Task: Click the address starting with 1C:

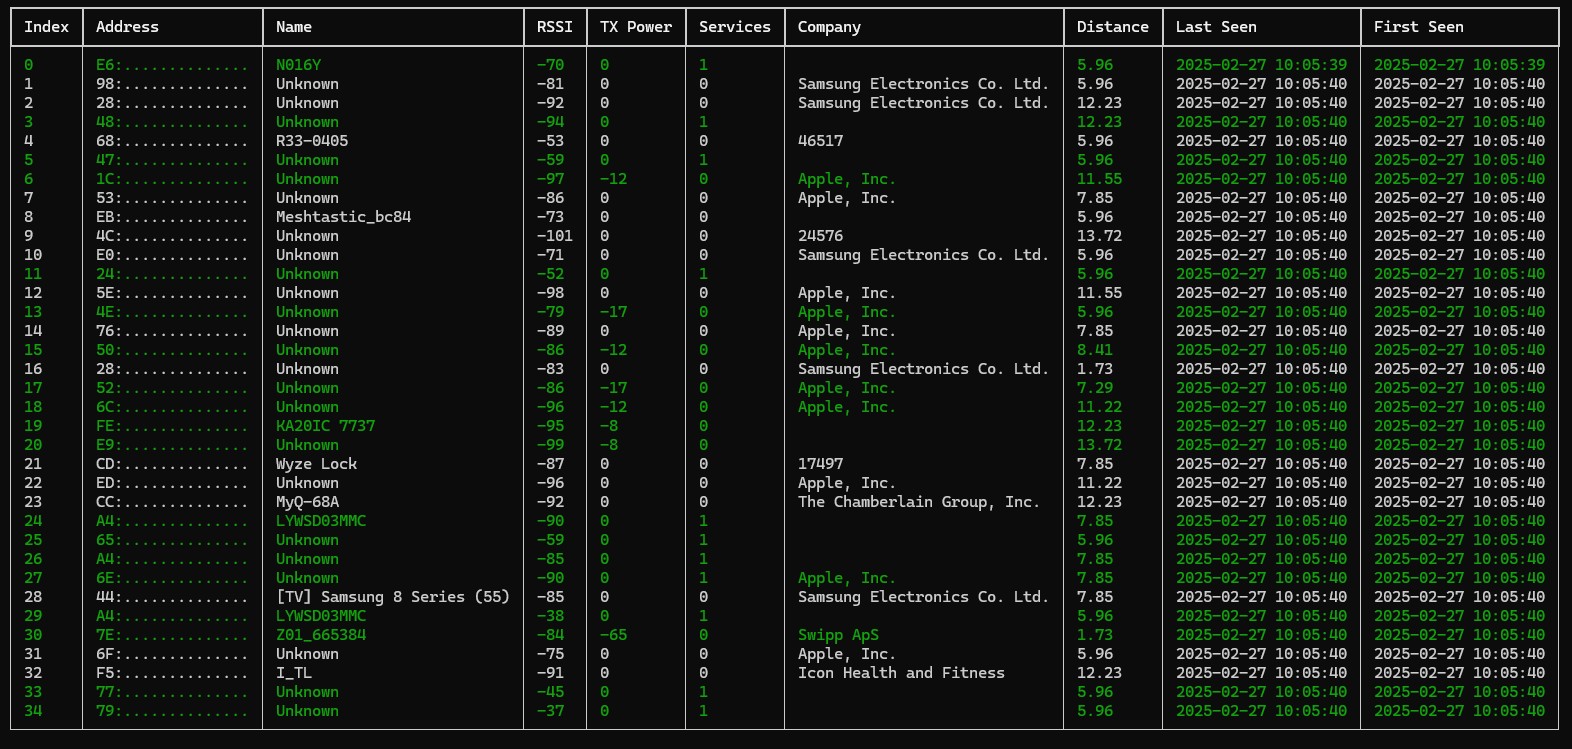Action: pos(172,179)
